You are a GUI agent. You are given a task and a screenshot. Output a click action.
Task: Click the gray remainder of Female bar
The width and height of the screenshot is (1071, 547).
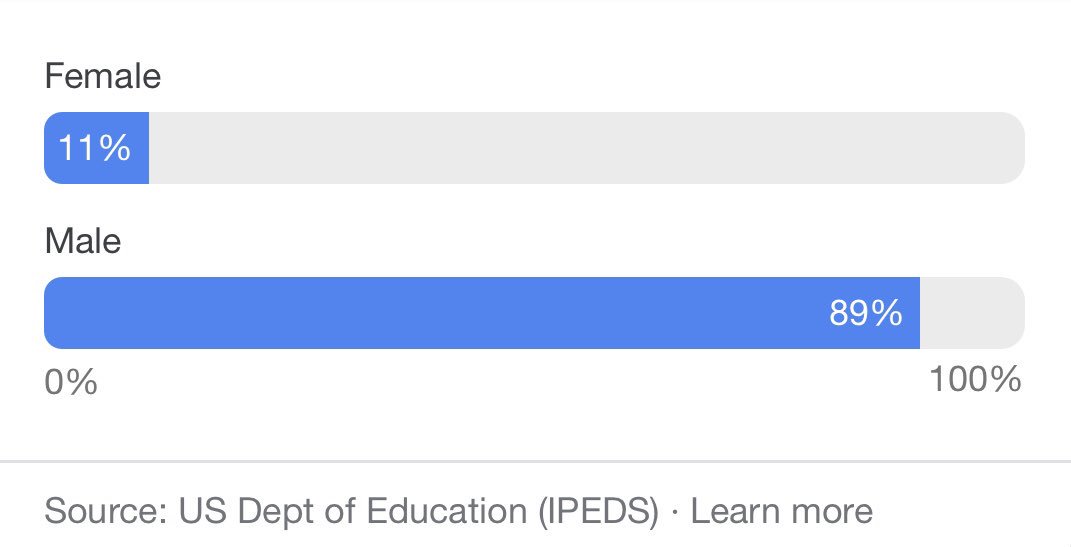[x=587, y=148]
